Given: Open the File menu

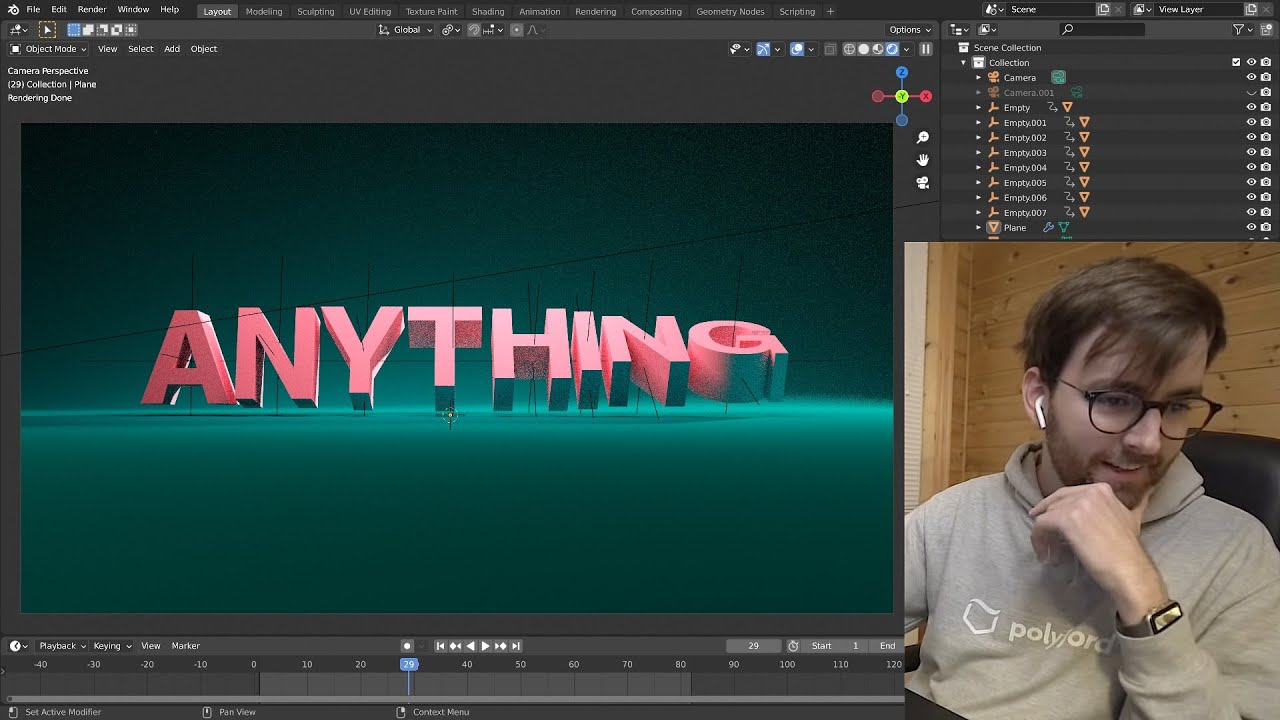Looking at the screenshot, I should 33,10.
